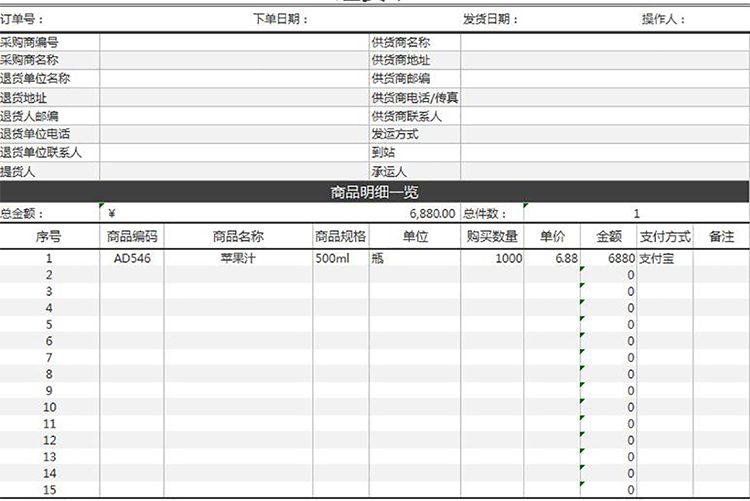Select serial number cell 5

tap(49, 324)
